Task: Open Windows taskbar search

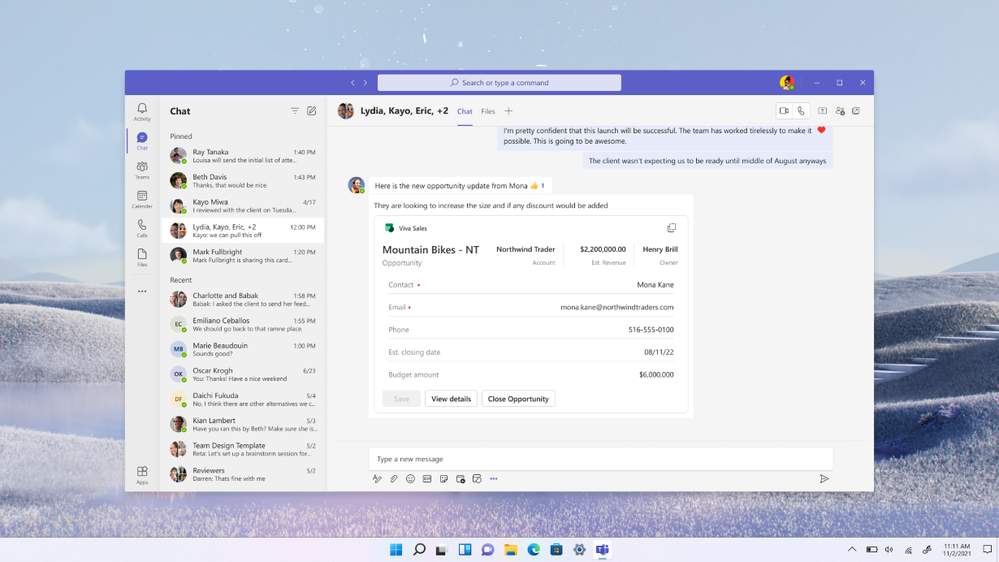Action: pos(419,549)
